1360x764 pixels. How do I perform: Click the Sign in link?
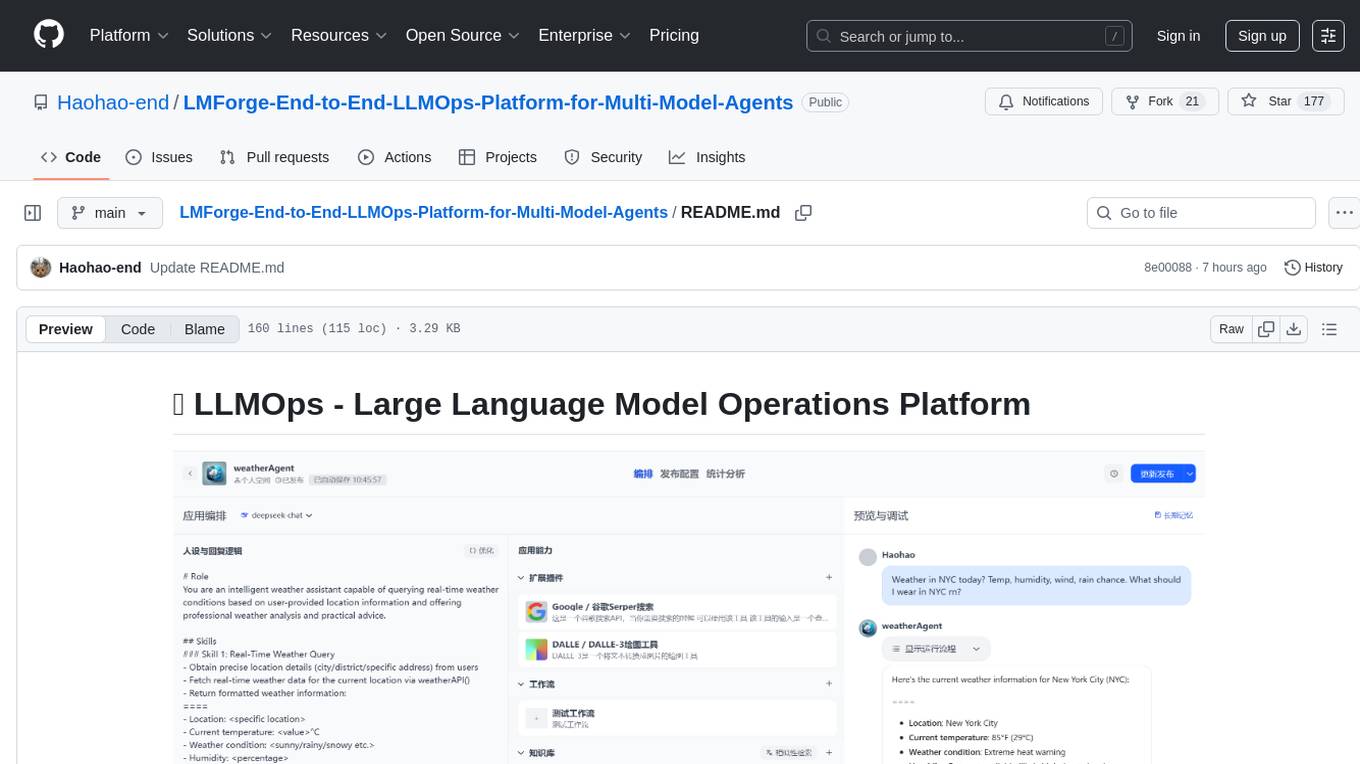point(1178,35)
